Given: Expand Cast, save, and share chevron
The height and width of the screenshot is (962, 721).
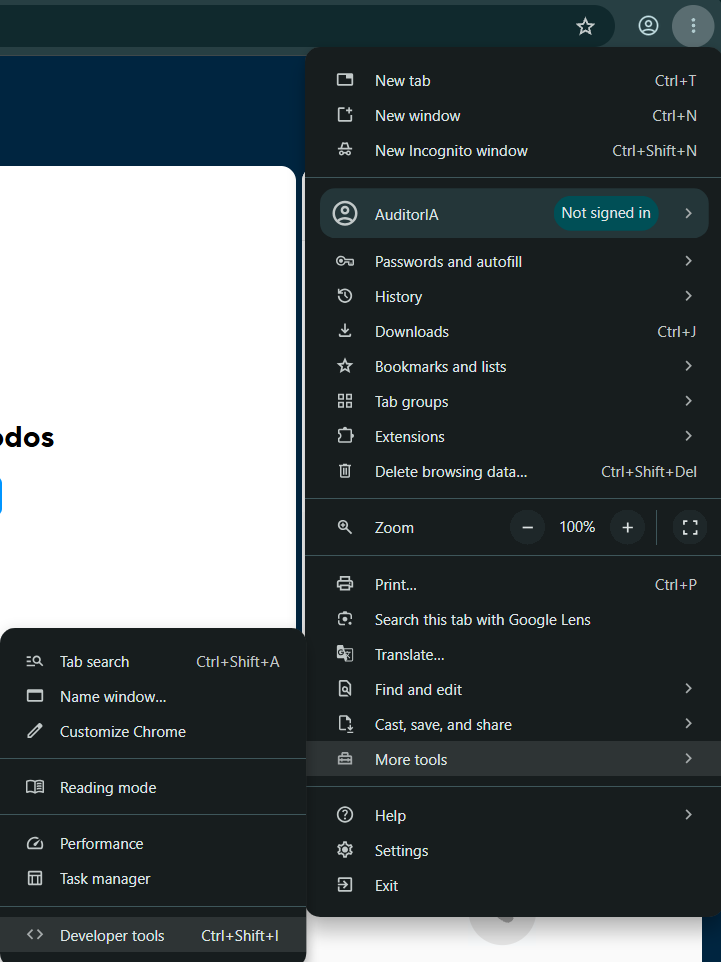Looking at the screenshot, I should 688,724.
